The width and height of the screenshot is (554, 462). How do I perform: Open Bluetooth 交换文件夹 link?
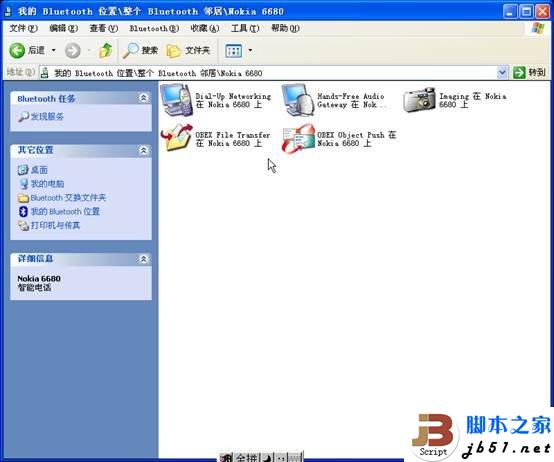(x=68, y=197)
